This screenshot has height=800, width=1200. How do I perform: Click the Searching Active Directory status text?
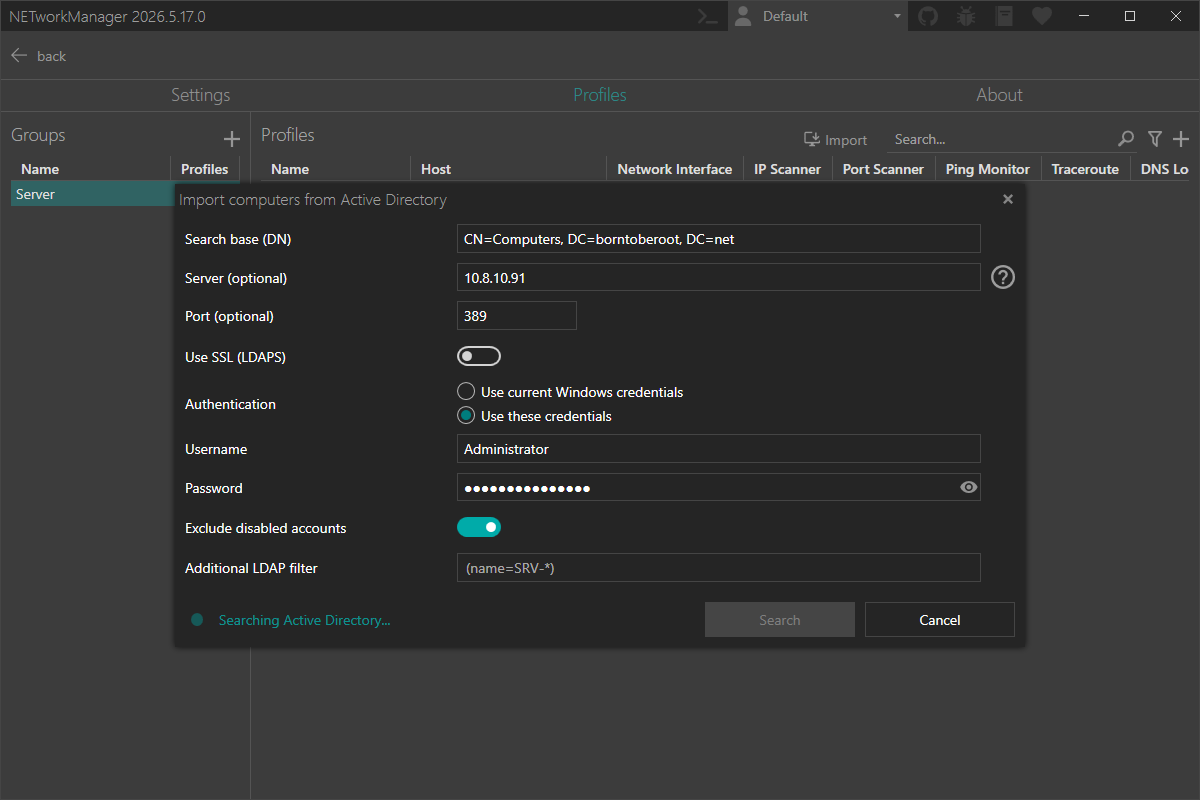tap(304, 620)
